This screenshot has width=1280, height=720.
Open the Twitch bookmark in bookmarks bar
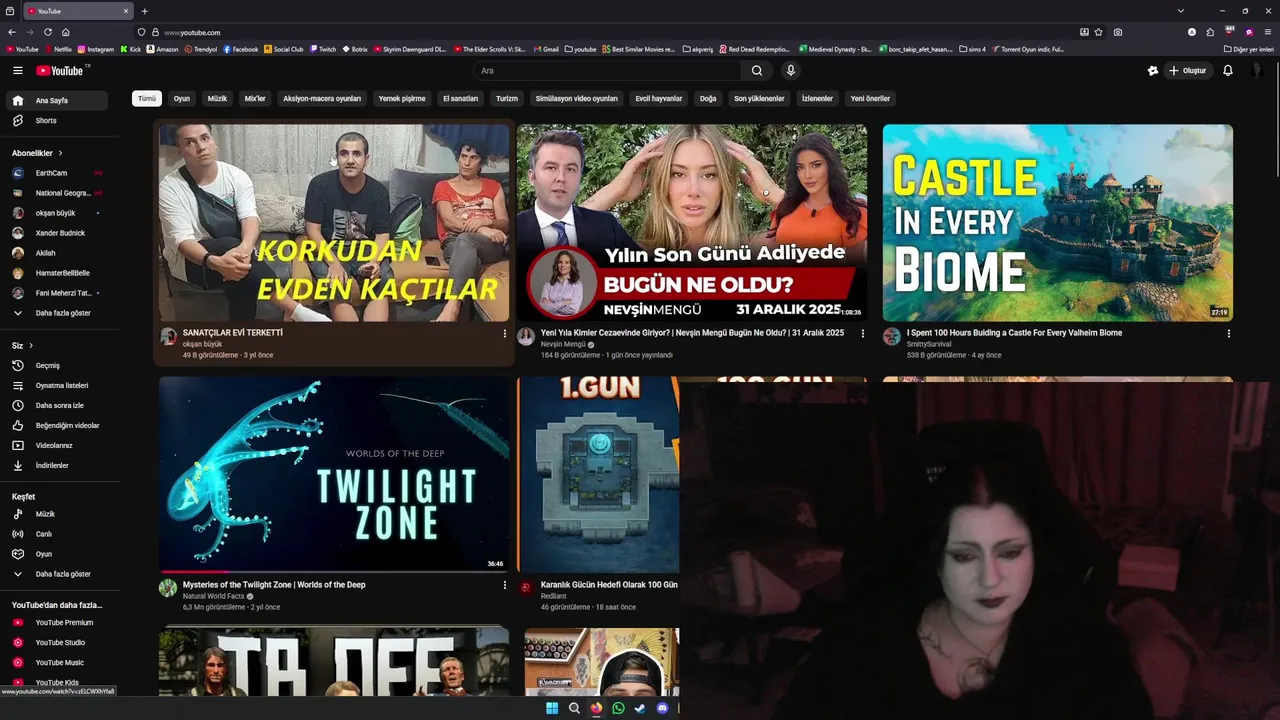(323, 49)
